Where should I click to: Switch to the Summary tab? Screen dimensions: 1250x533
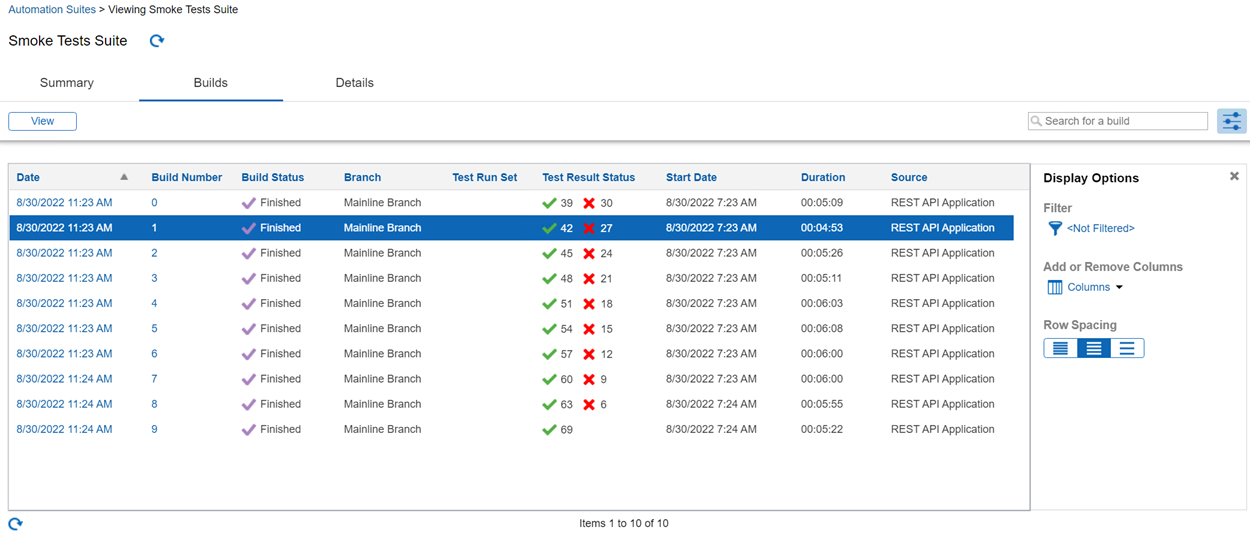[x=67, y=83]
